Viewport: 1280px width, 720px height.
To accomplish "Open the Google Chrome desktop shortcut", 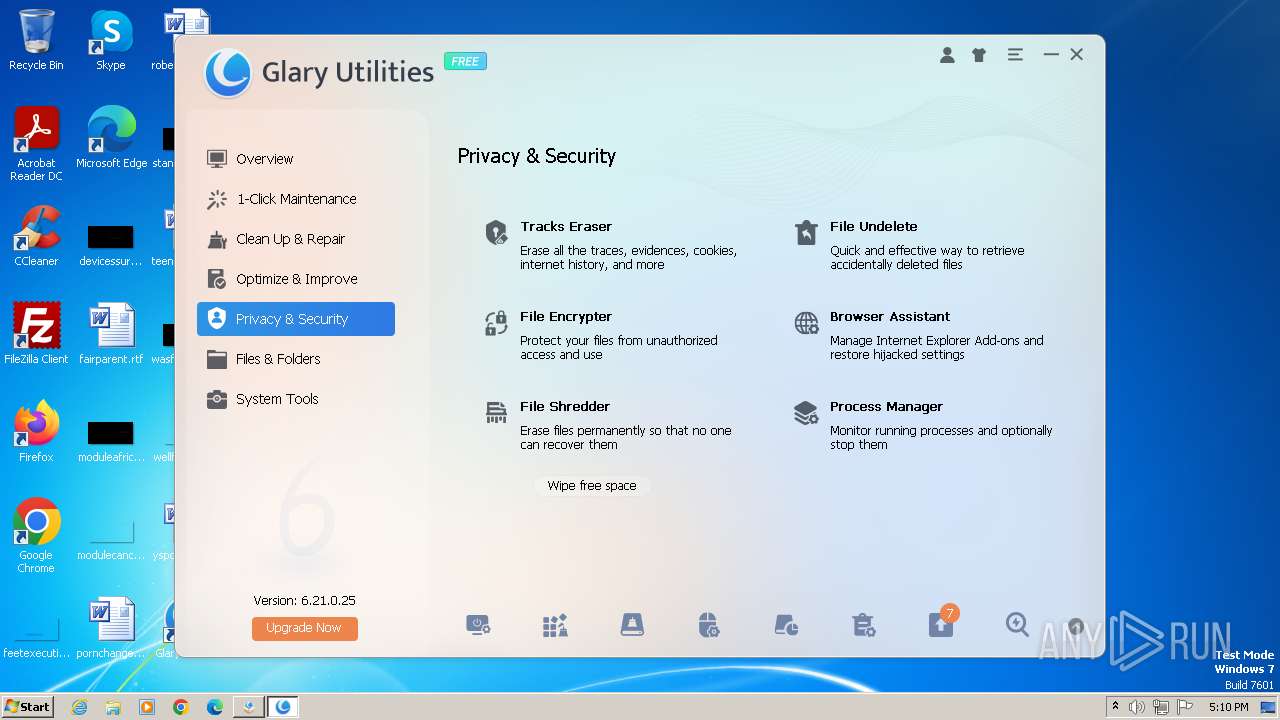I will click(36, 536).
